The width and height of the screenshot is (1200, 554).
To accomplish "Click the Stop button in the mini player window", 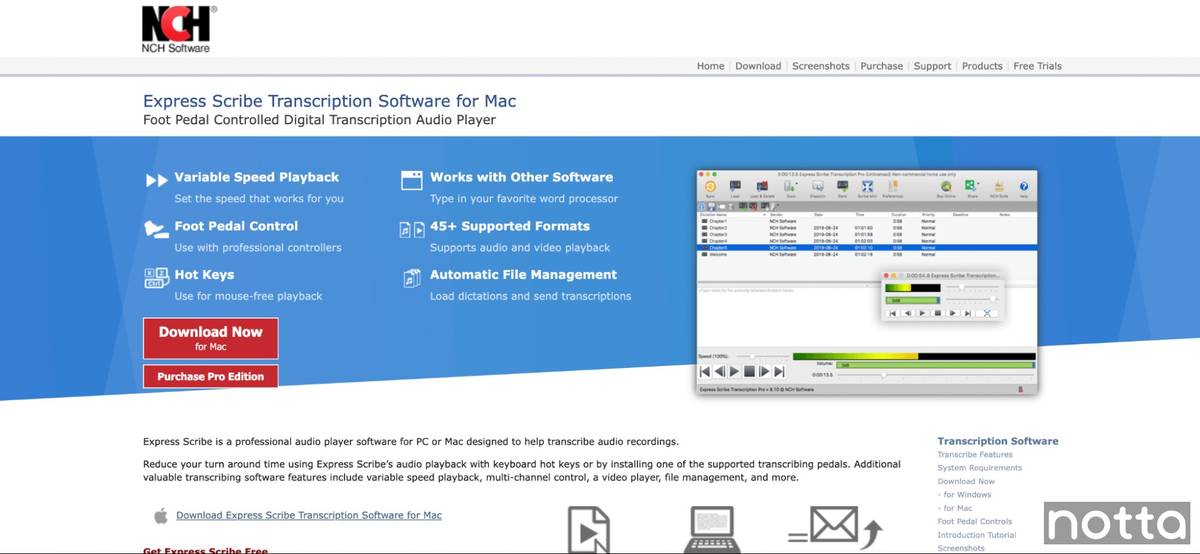I will click(x=938, y=313).
